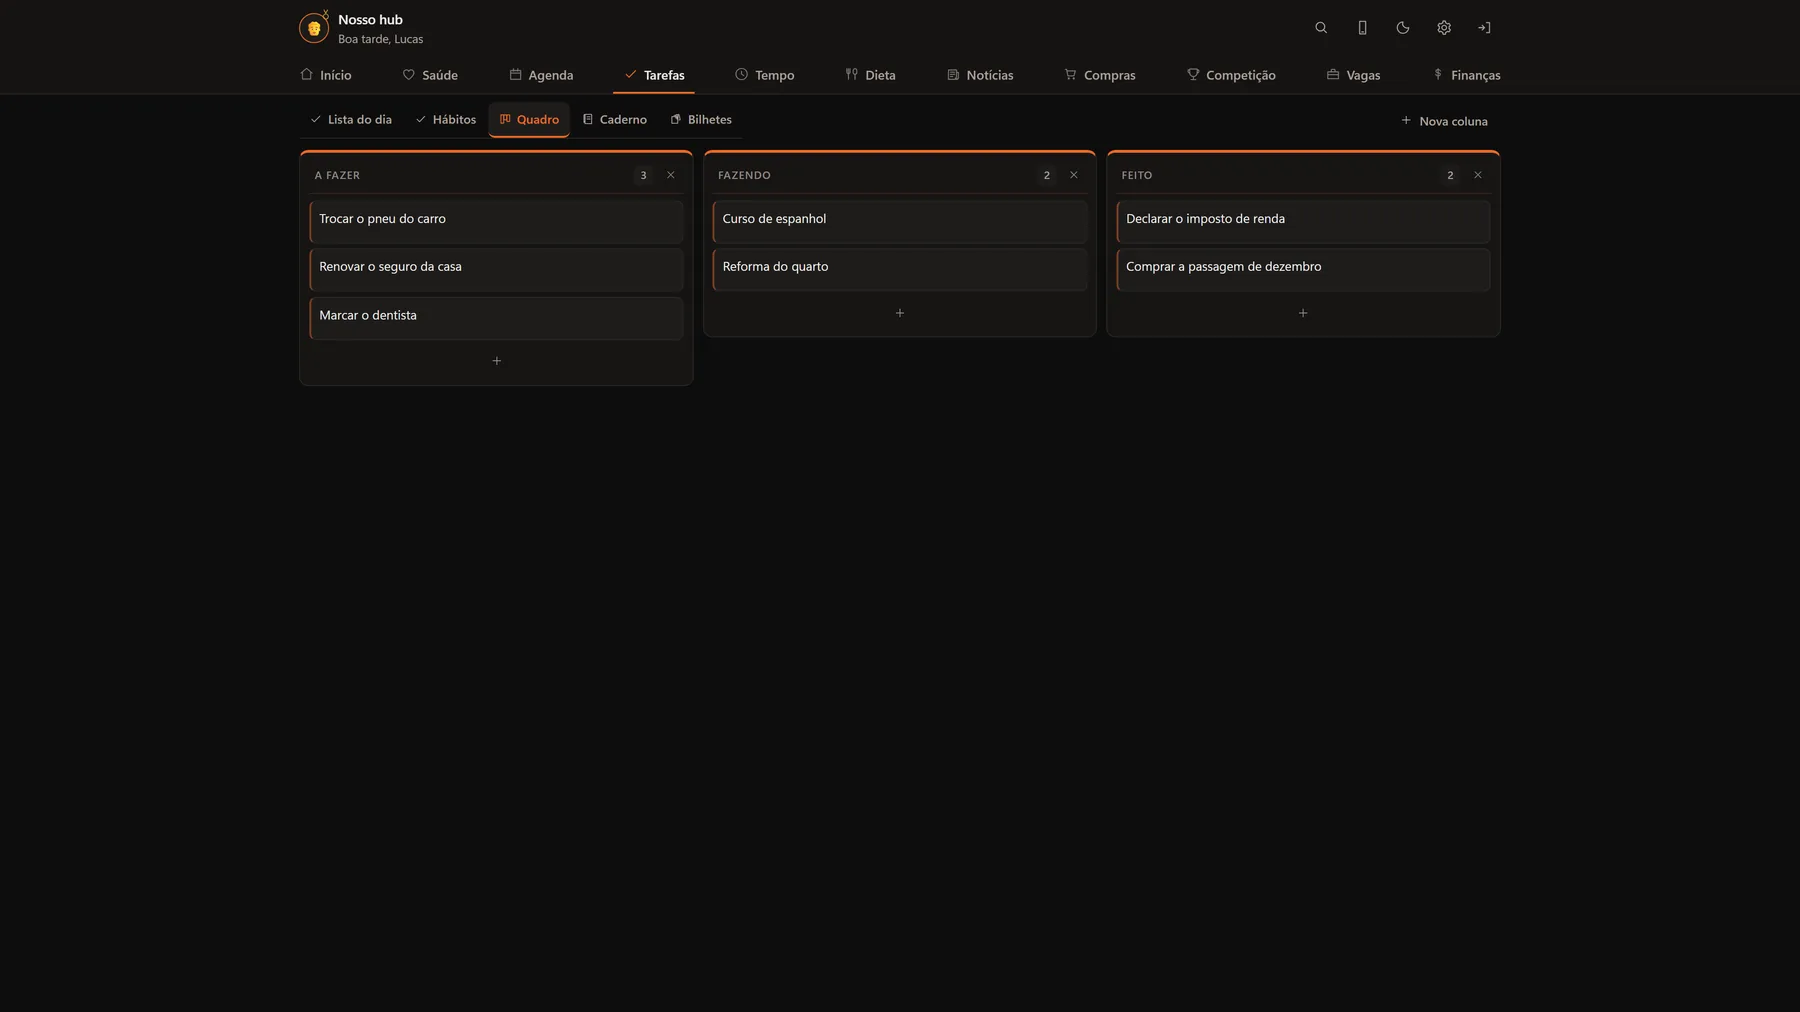Click the mobile device icon in header
This screenshot has height=1012, width=1800.
(x=1362, y=28)
